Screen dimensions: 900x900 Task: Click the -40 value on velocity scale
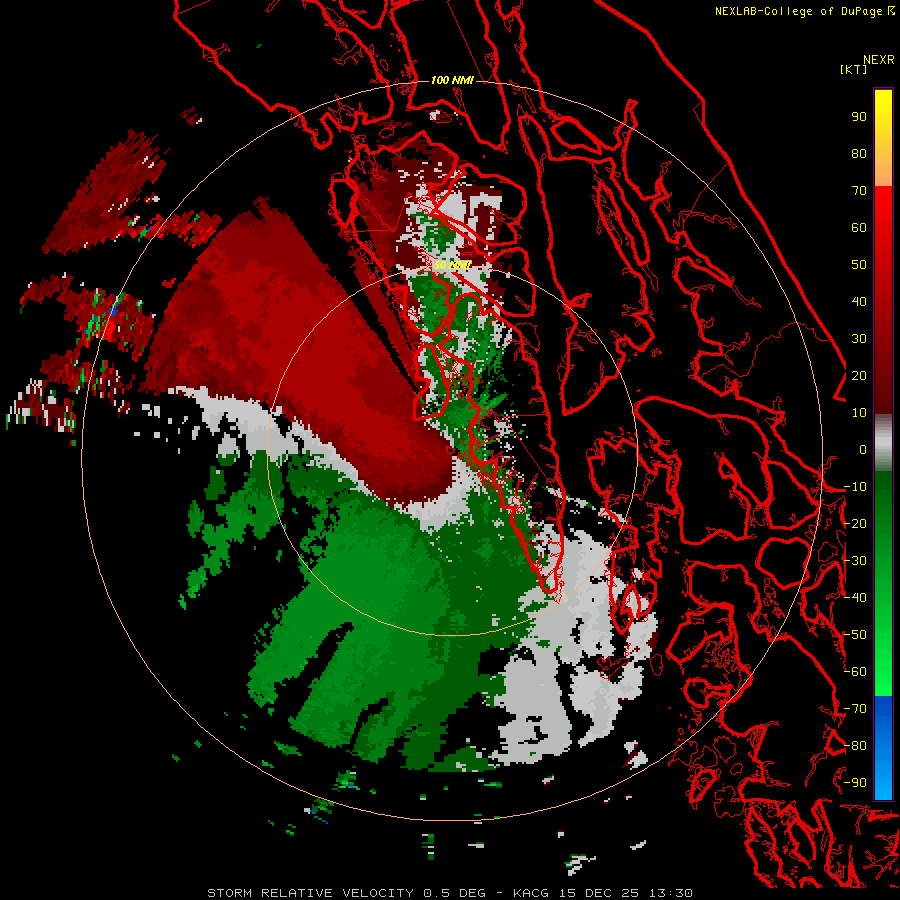click(855, 598)
